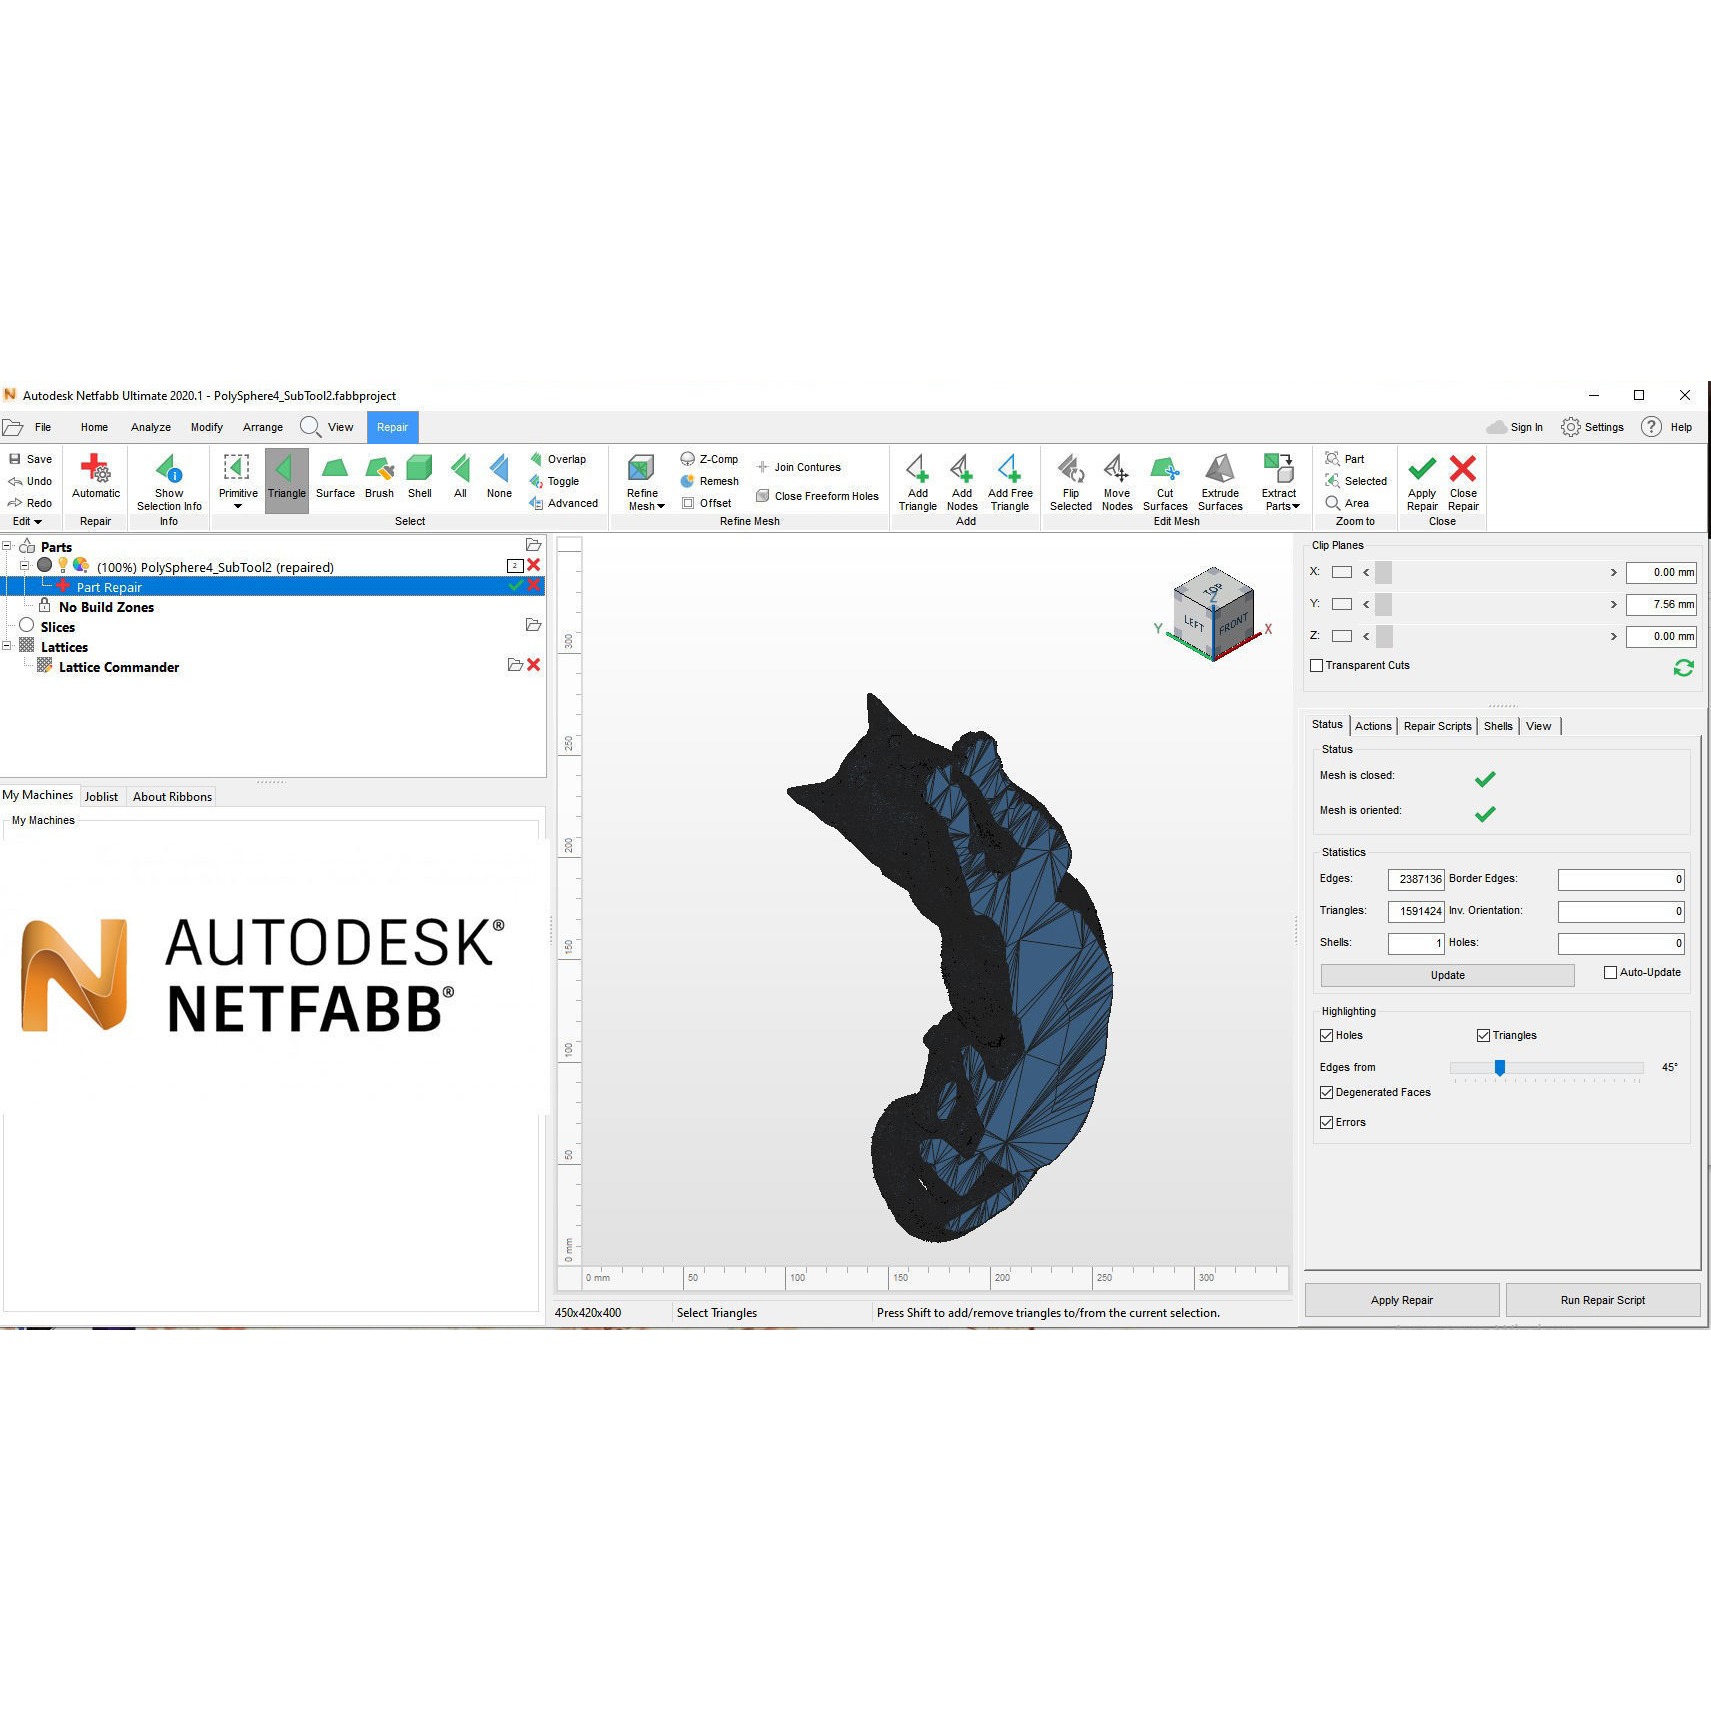
Task: Click the Update statistics button
Action: coord(1447,975)
